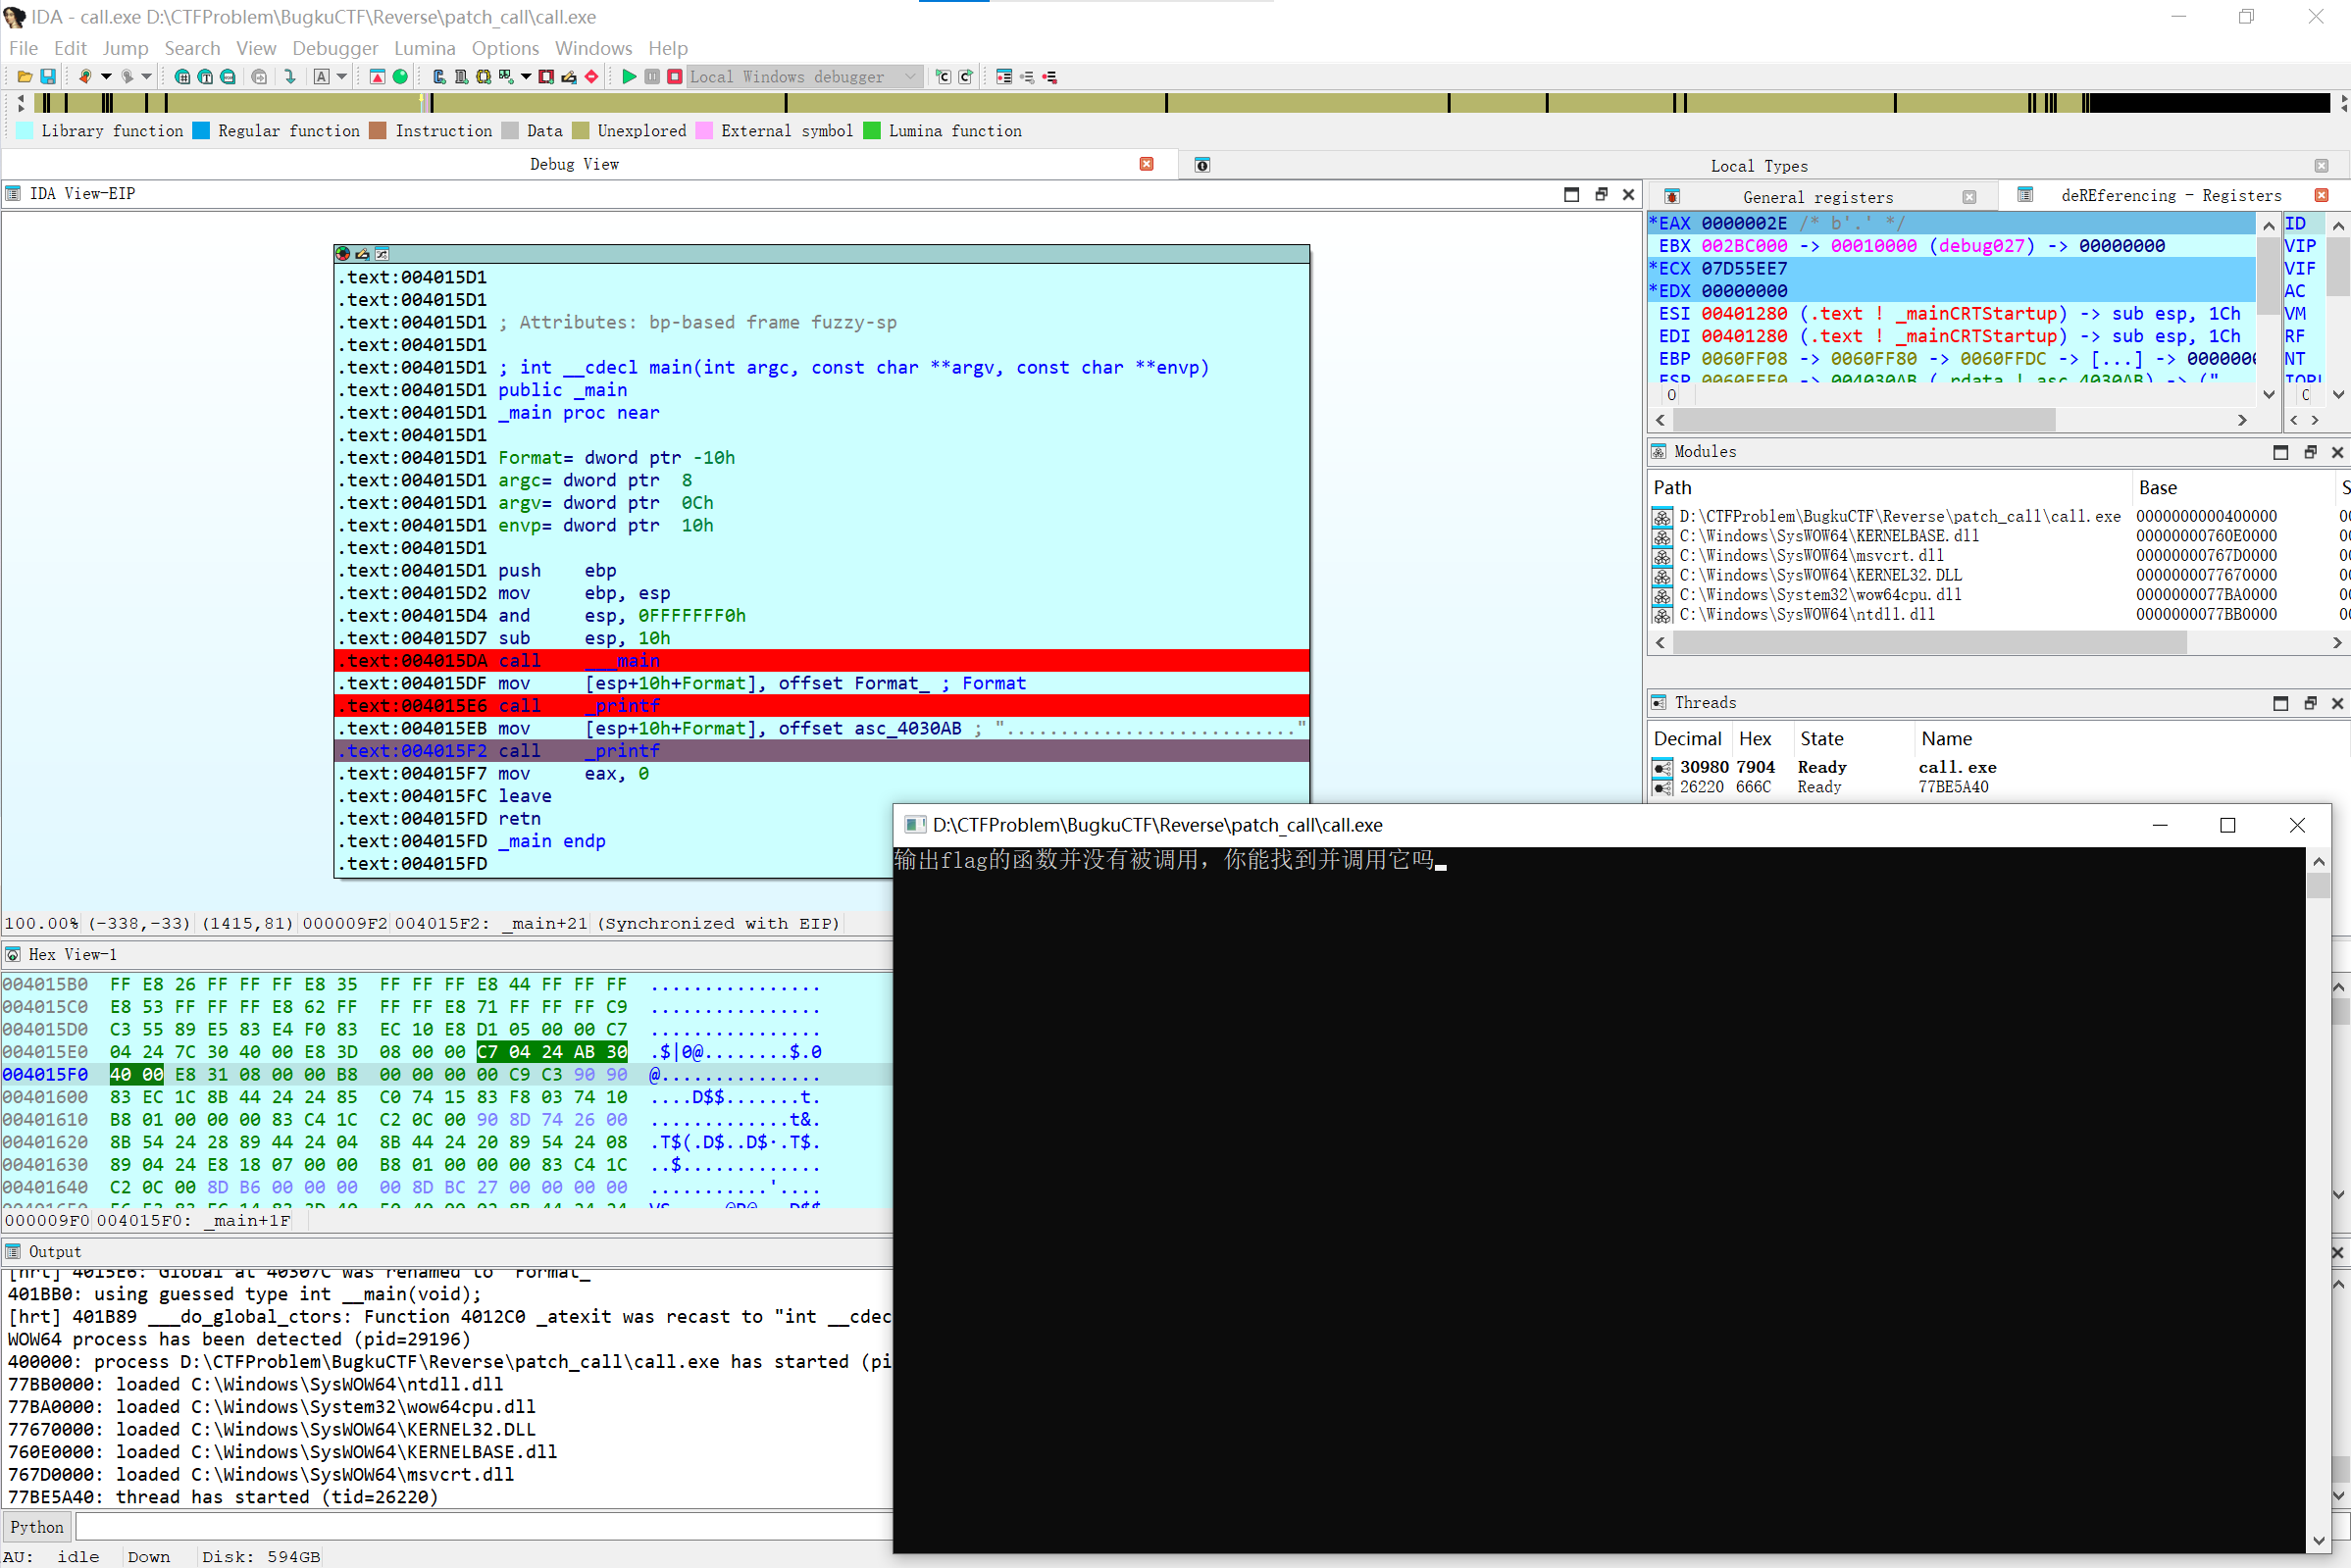Toggle the AC flag in registers panel
2351x1568 pixels.
click(x=2297, y=291)
